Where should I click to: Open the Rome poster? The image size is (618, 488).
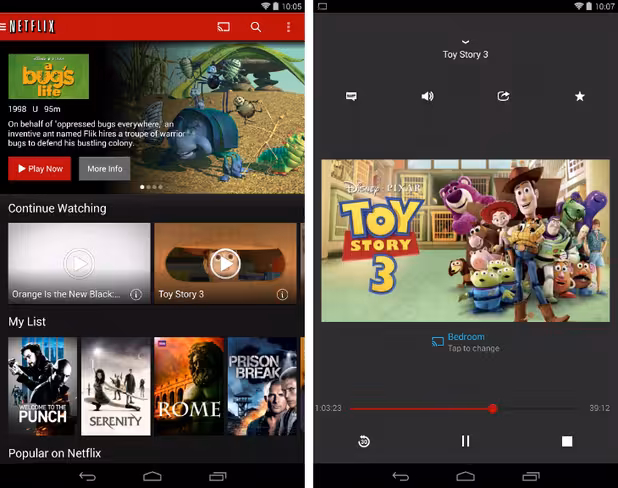pyautogui.click(x=189, y=386)
